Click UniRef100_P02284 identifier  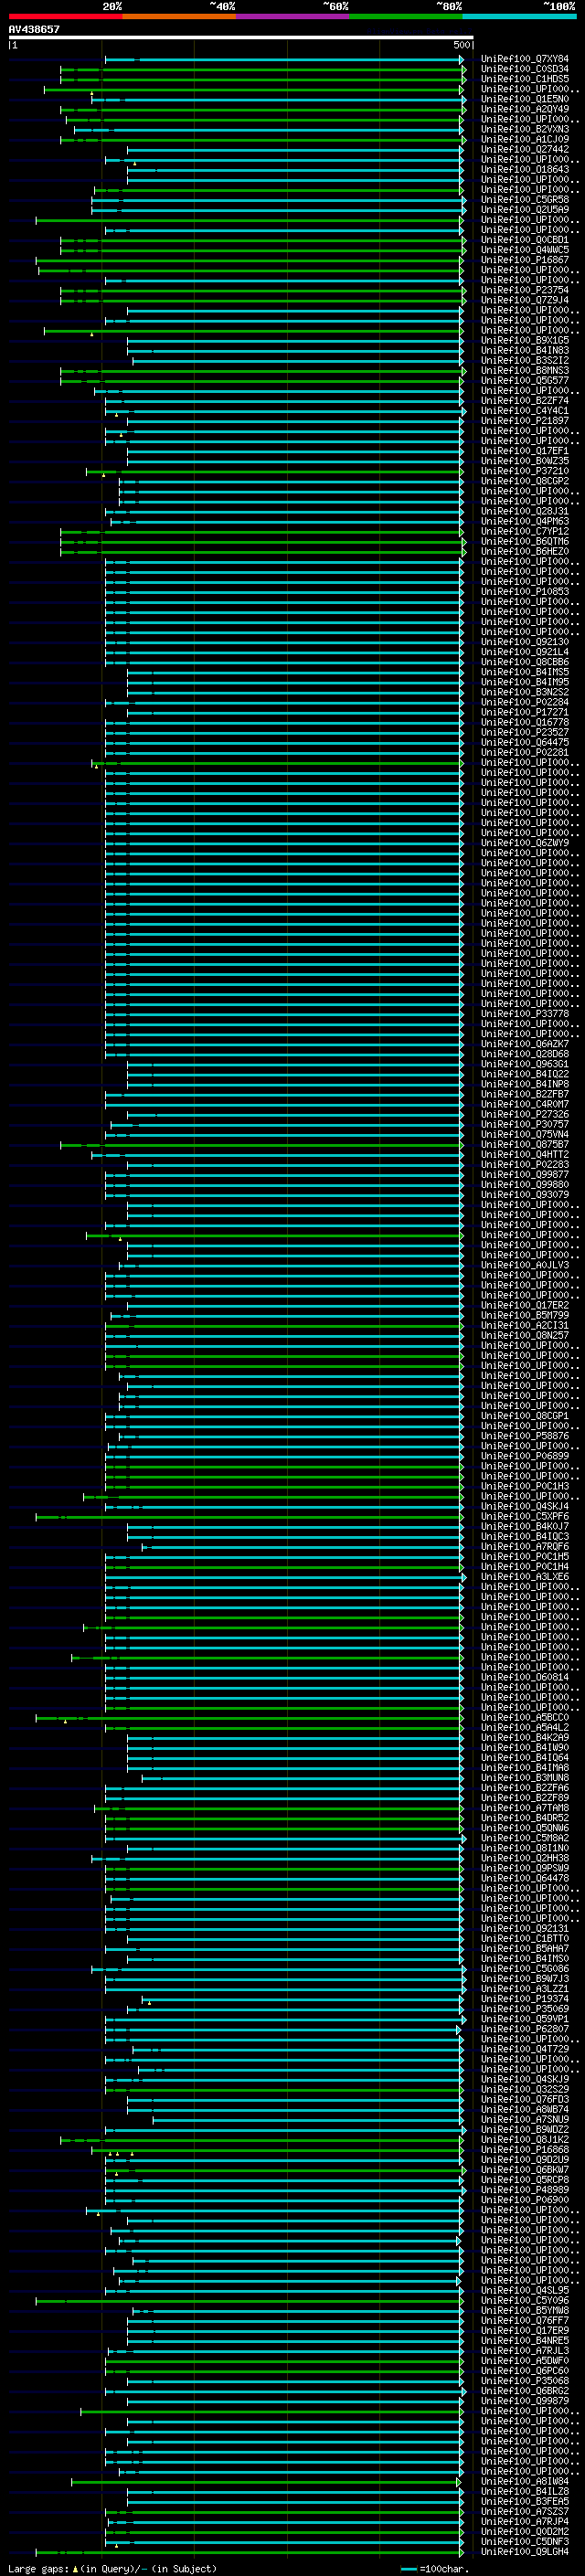[x=525, y=702]
